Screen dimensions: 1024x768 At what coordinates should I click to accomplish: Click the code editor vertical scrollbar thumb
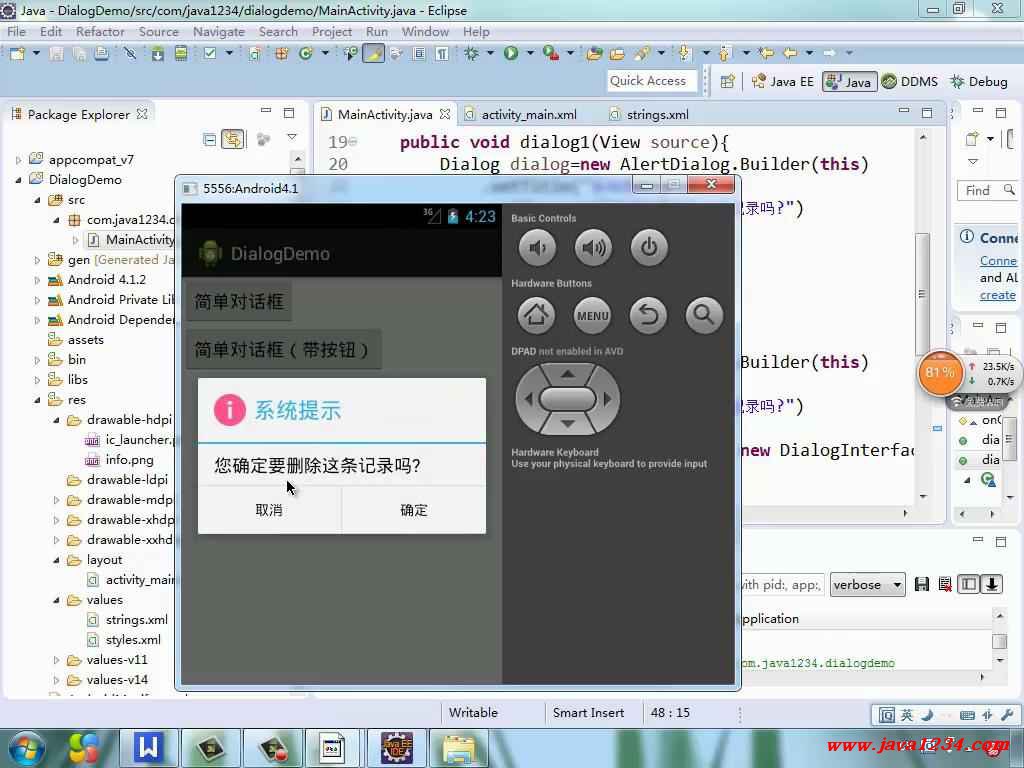point(922,294)
